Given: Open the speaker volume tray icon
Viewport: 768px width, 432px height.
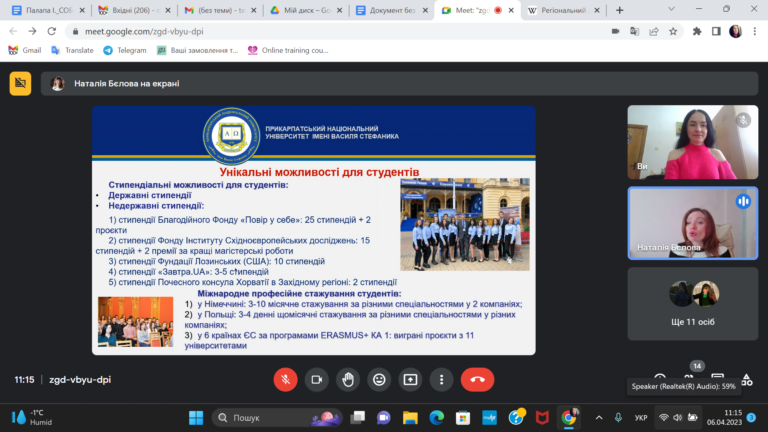Looking at the screenshot, I should 678,418.
